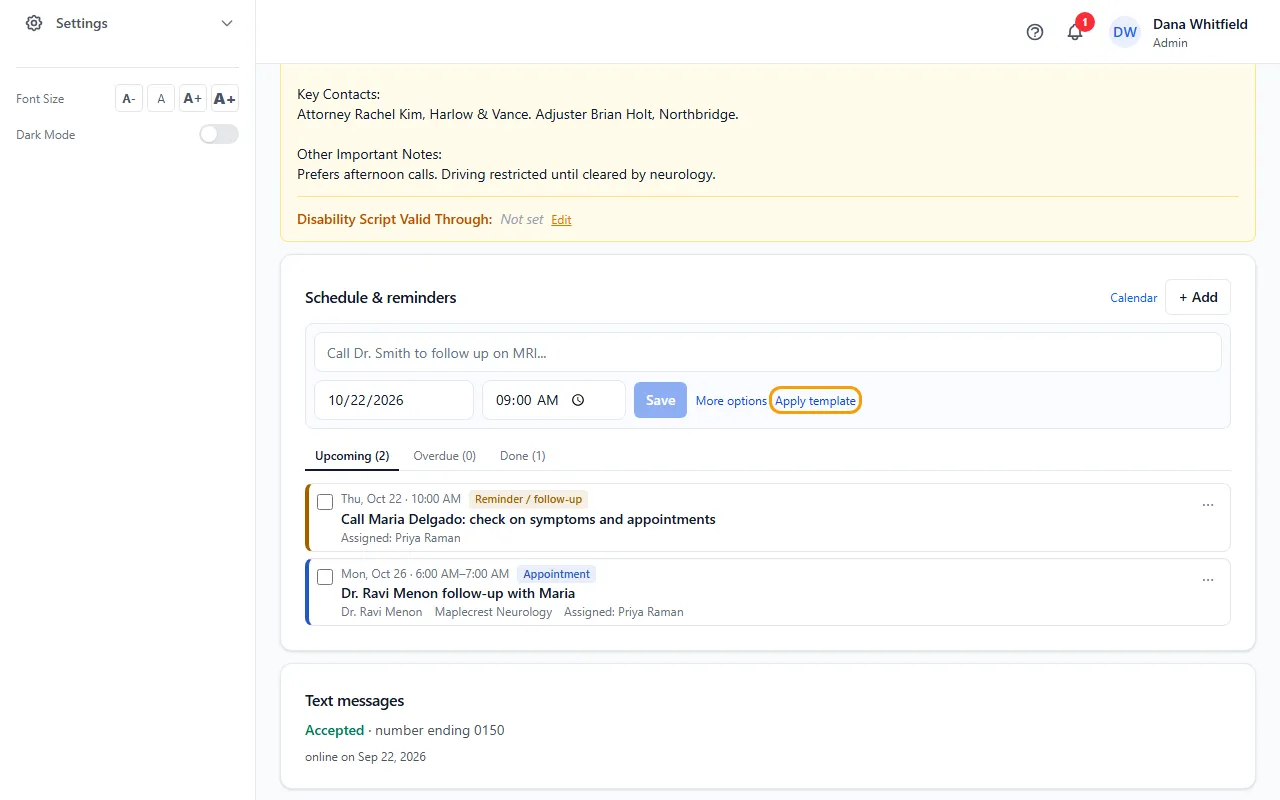Edit Disability Script Valid Through date

click(x=561, y=220)
